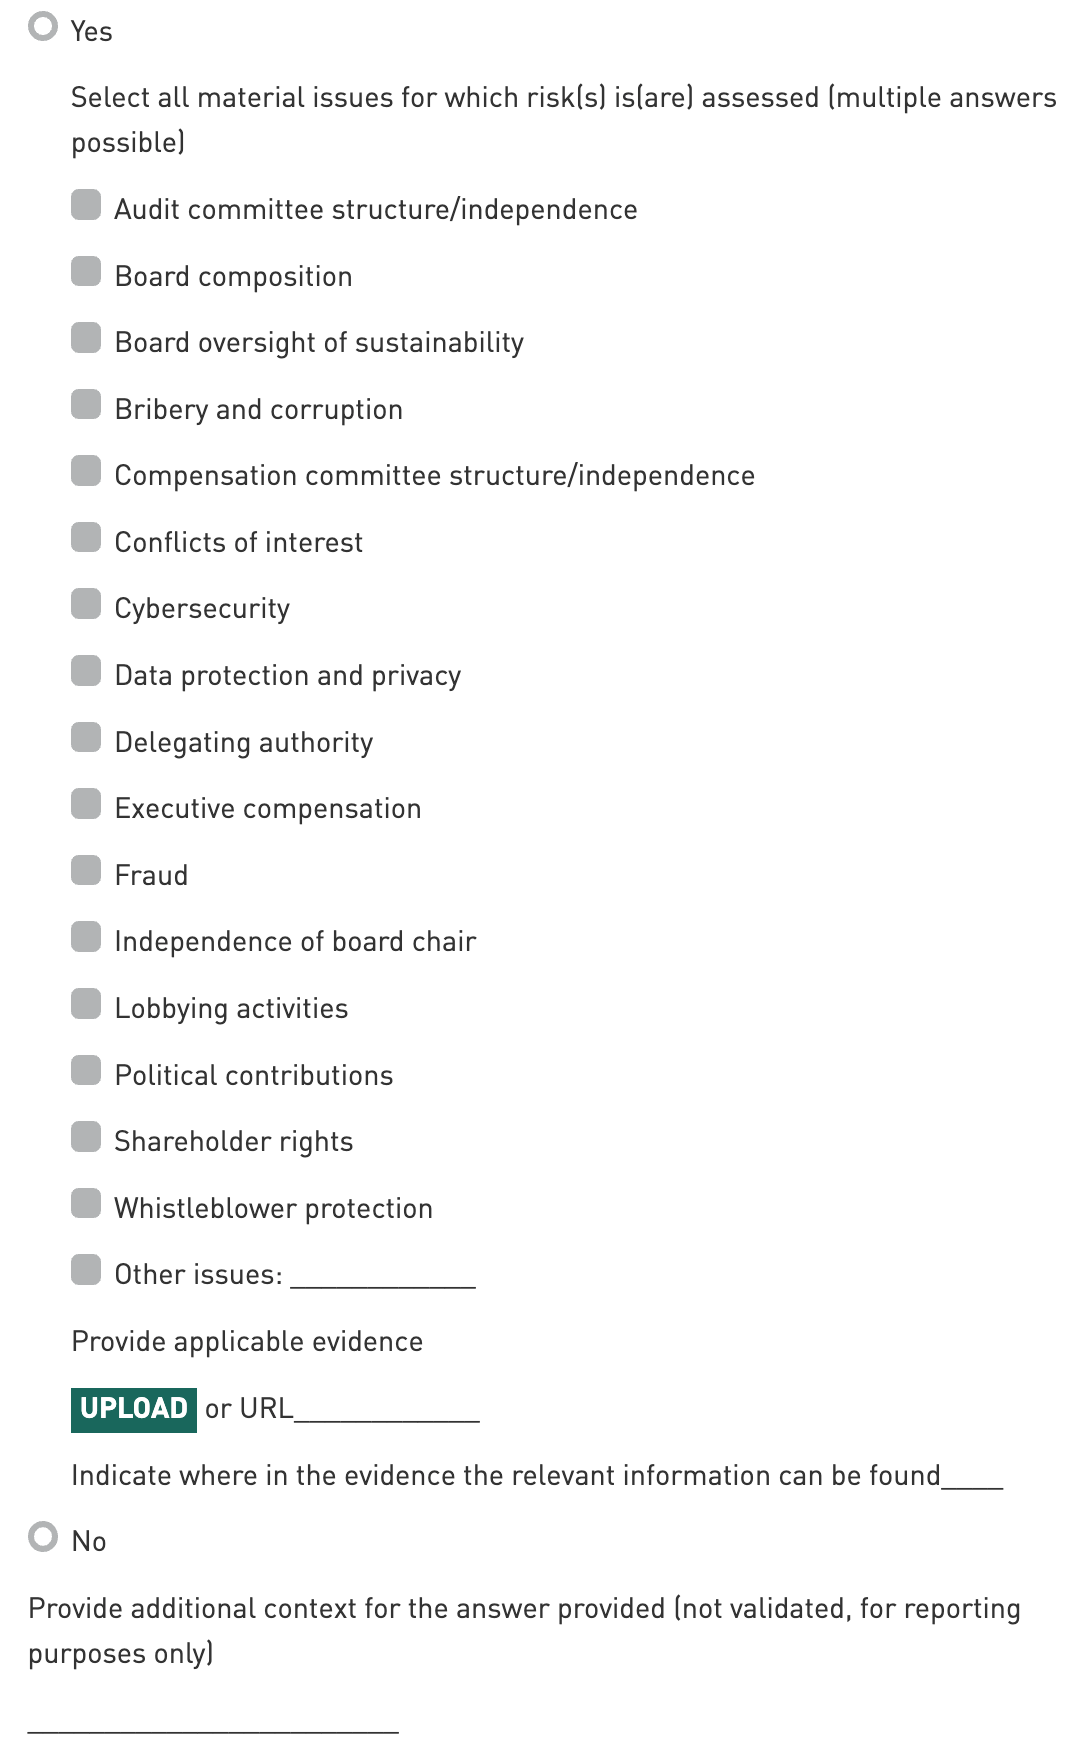Click the Other issues text field

(383, 1275)
